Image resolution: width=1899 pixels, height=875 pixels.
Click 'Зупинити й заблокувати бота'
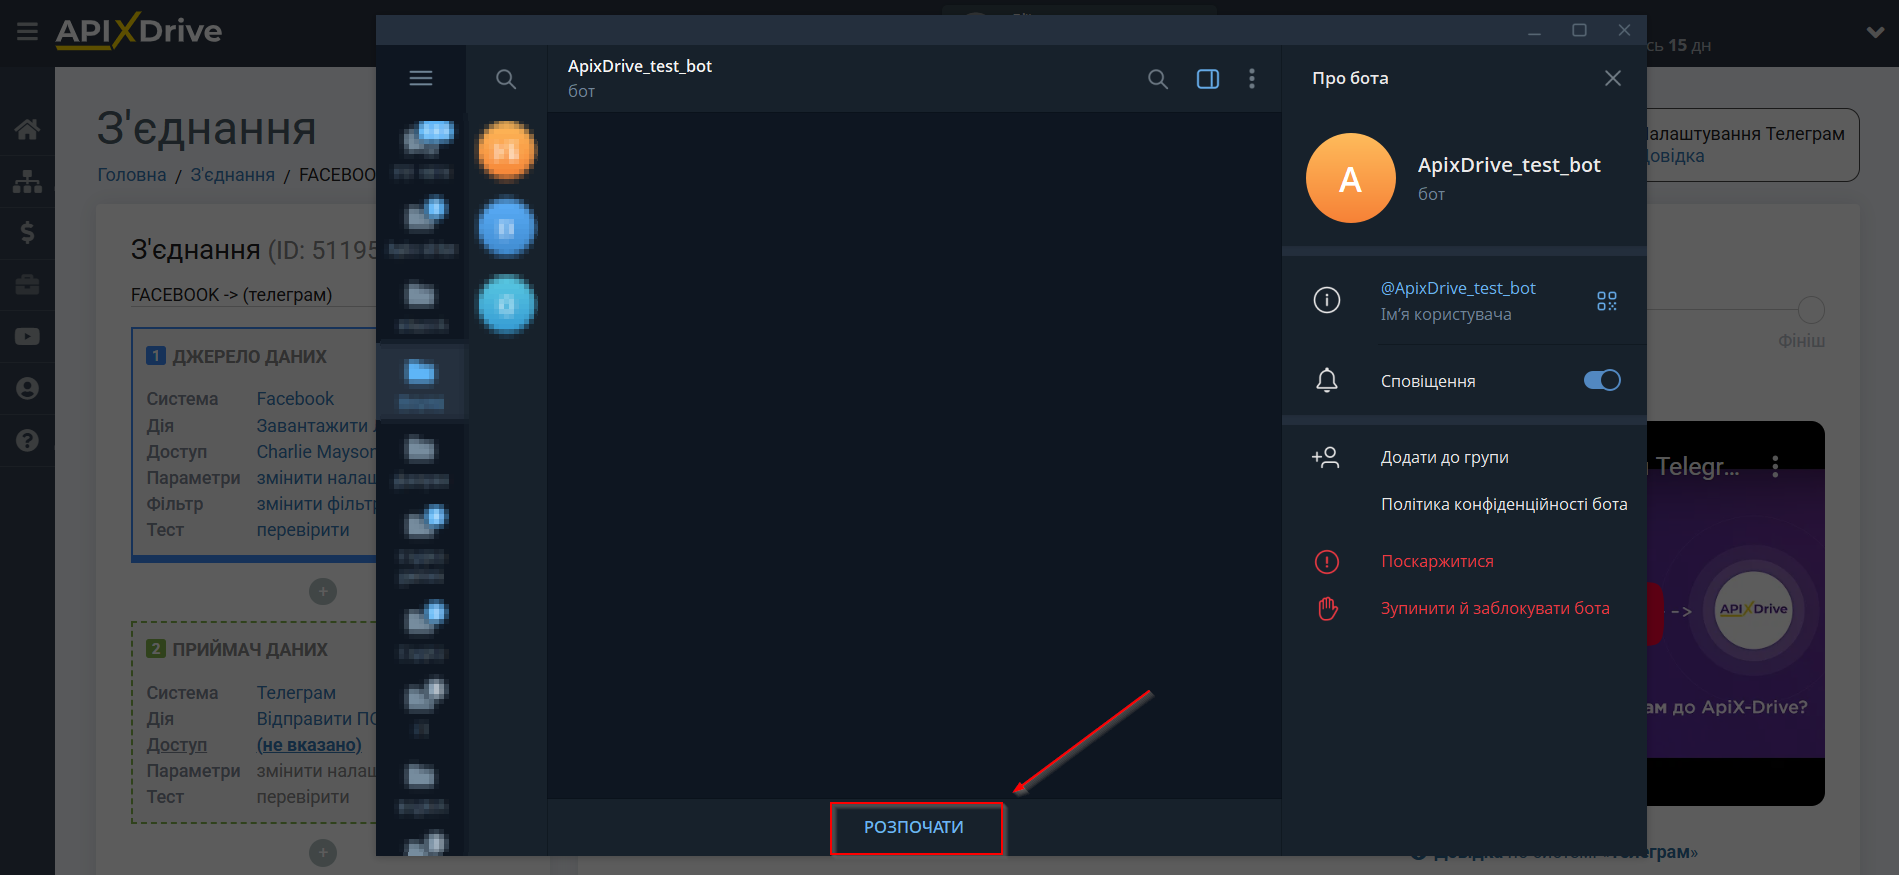(x=1495, y=608)
